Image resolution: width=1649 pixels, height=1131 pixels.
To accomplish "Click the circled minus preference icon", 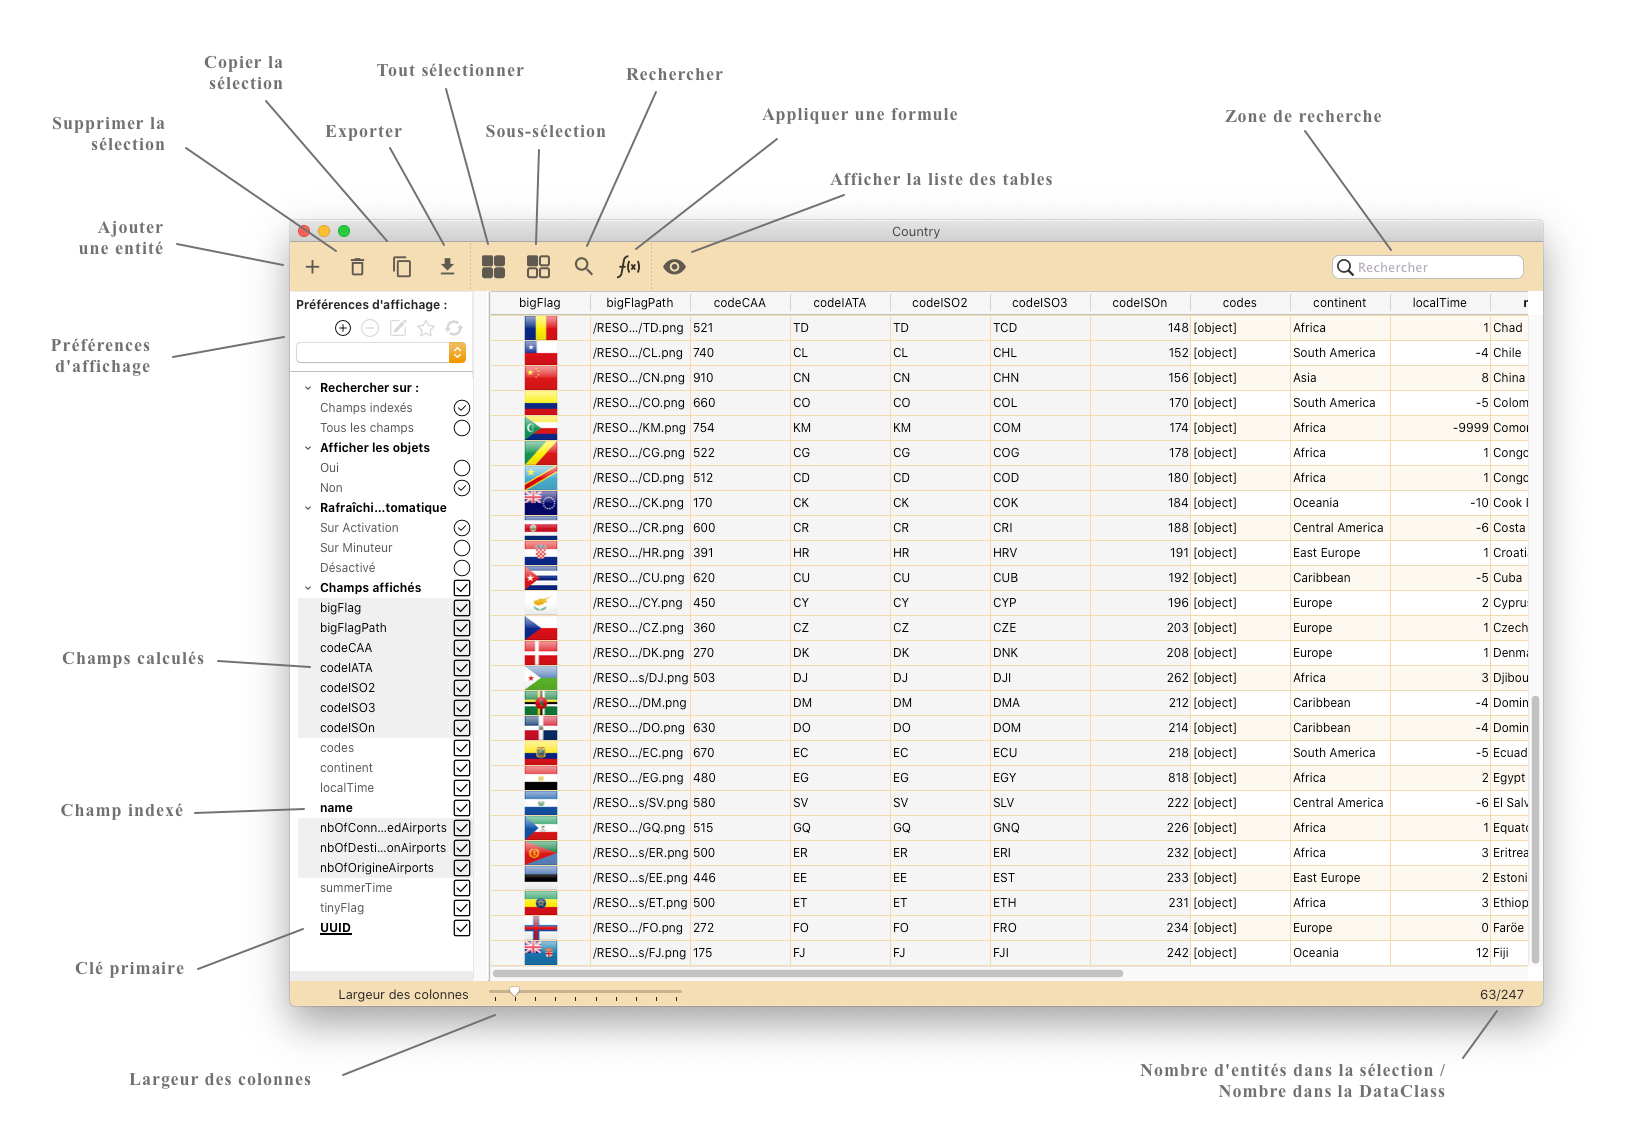I will coord(370,328).
